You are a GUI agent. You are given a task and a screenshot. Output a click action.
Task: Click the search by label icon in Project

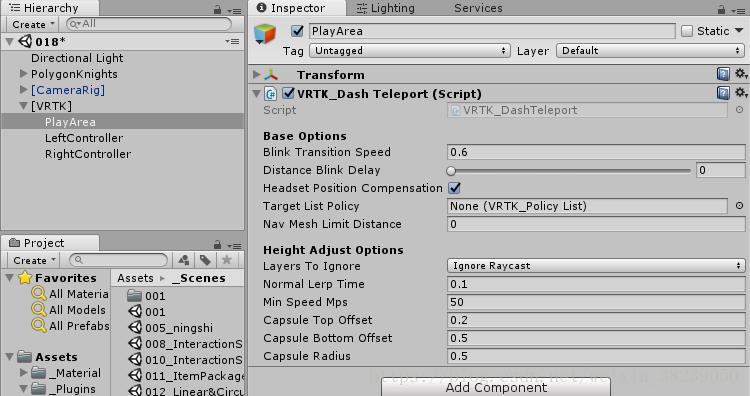[x=205, y=260]
